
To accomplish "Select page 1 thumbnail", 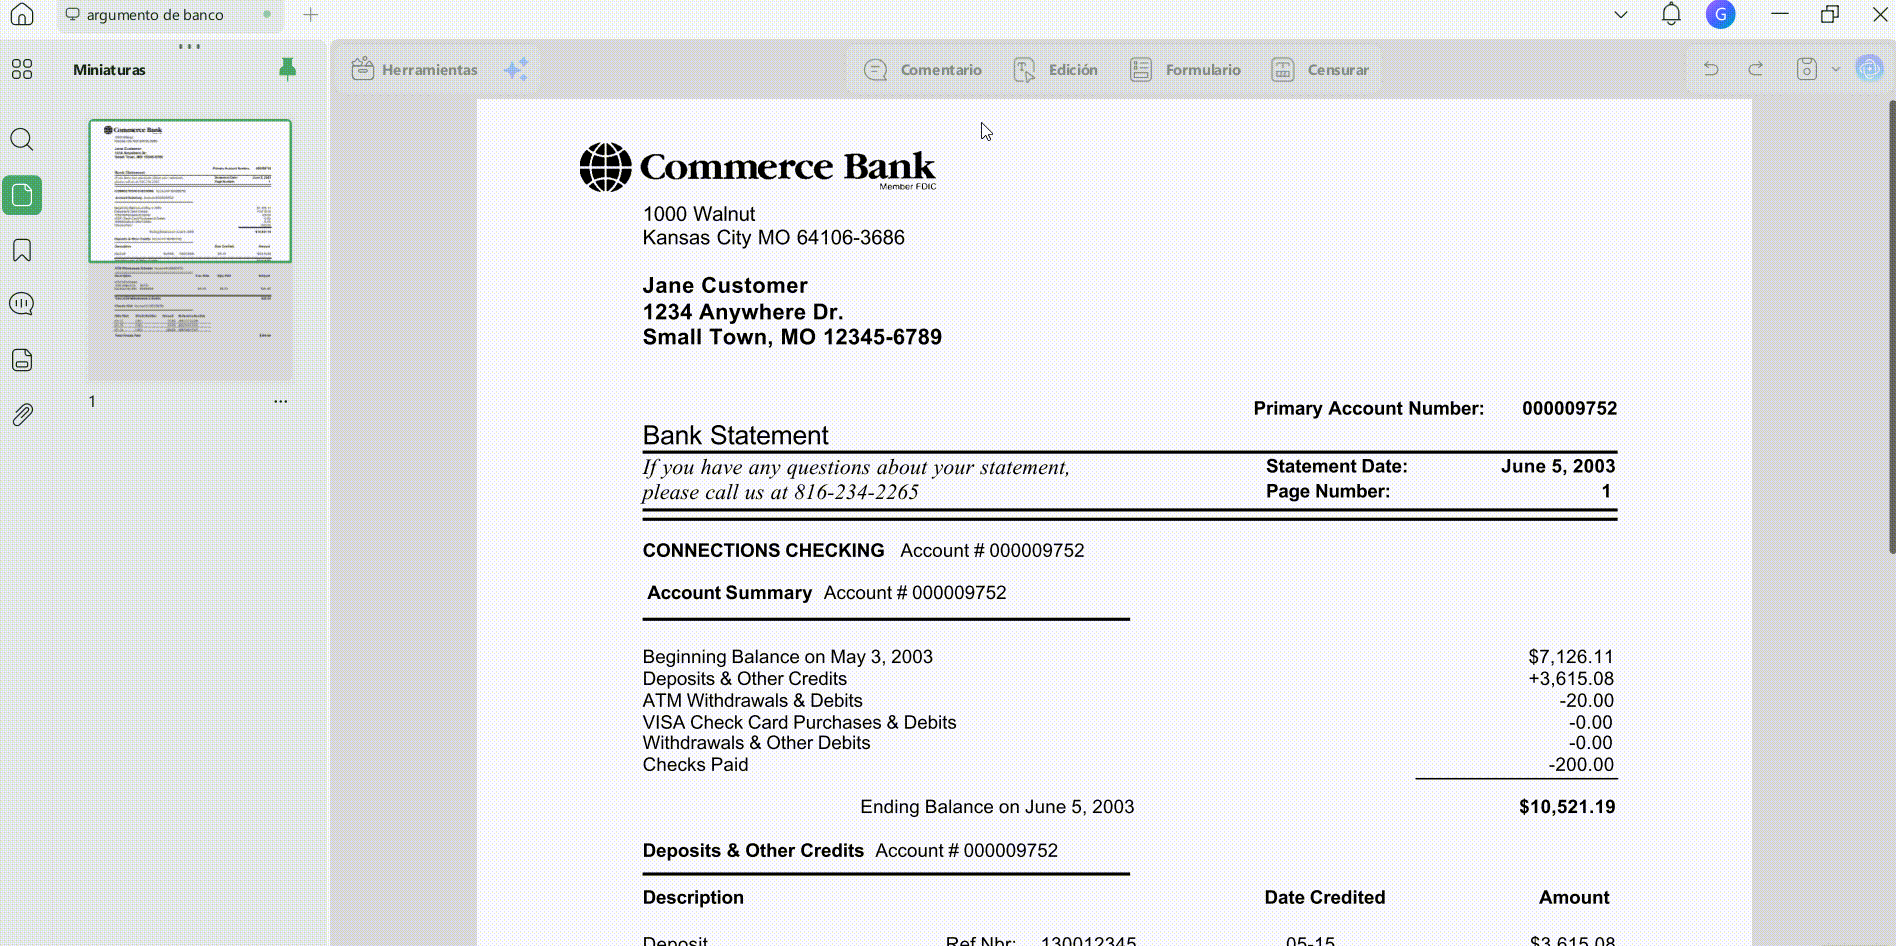I will (x=190, y=250).
